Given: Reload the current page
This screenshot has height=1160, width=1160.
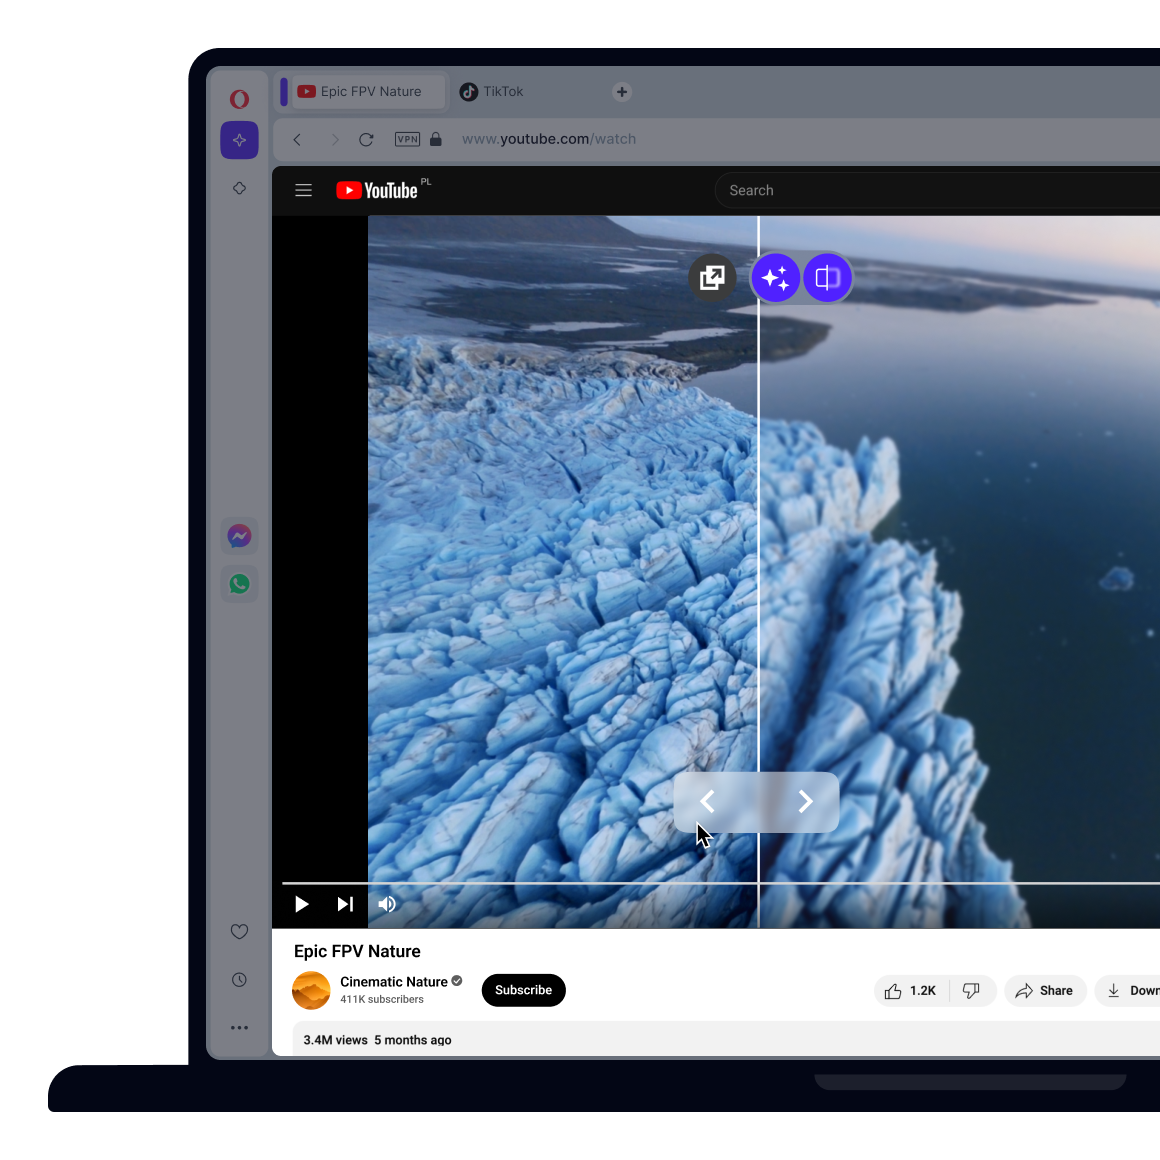Looking at the screenshot, I should 366,139.
